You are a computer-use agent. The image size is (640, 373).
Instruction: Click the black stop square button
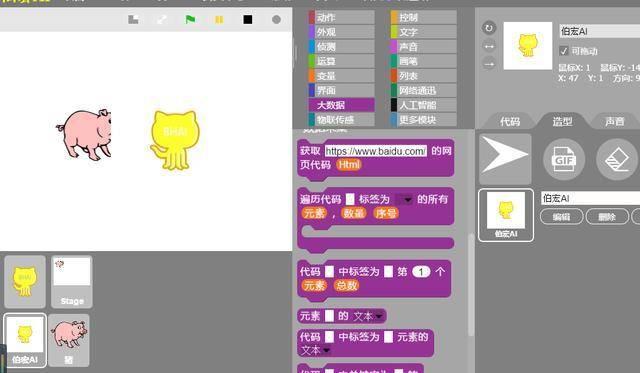[247, 19]
